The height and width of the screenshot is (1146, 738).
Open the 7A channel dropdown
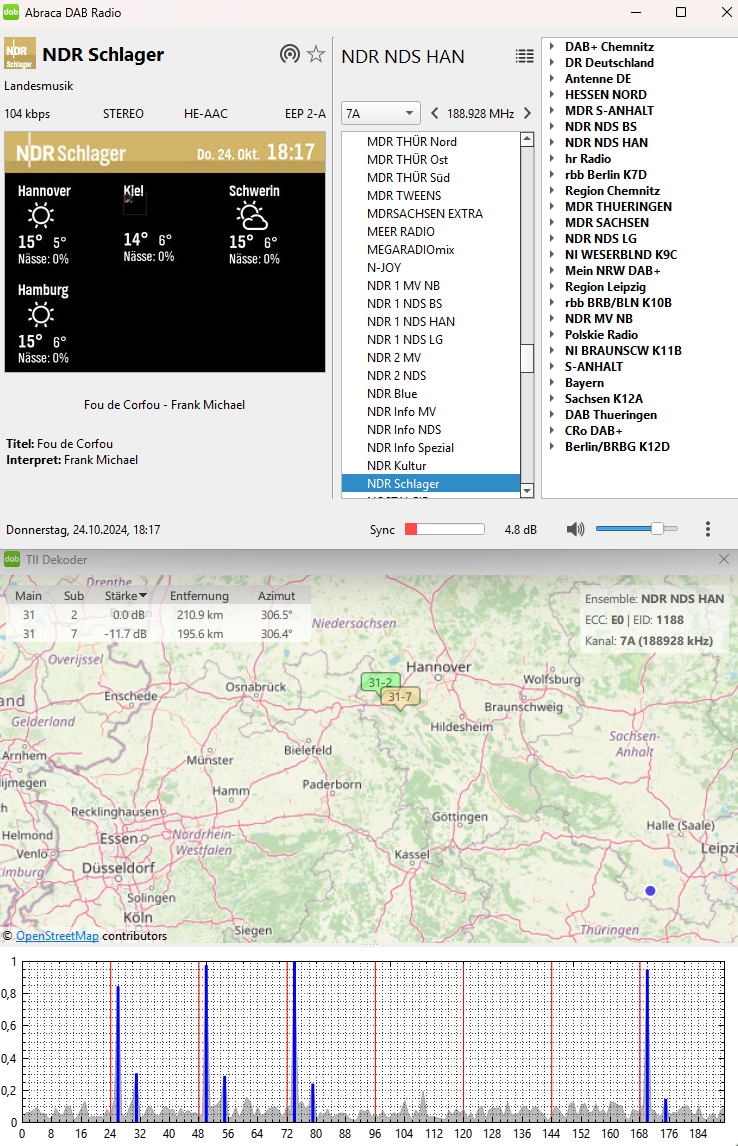(x=381, y=113)
